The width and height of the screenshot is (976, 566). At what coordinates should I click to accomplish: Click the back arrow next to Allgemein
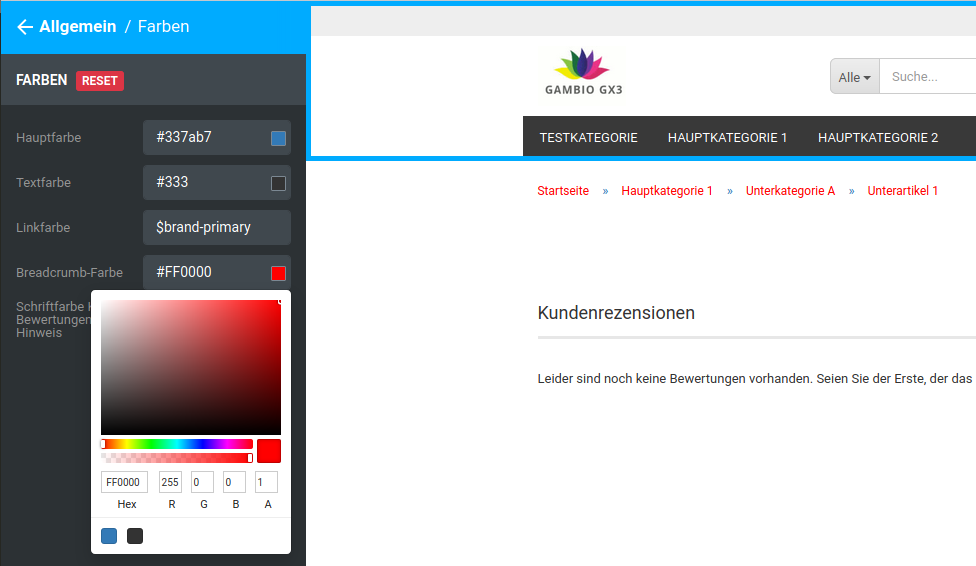[25, 27]
